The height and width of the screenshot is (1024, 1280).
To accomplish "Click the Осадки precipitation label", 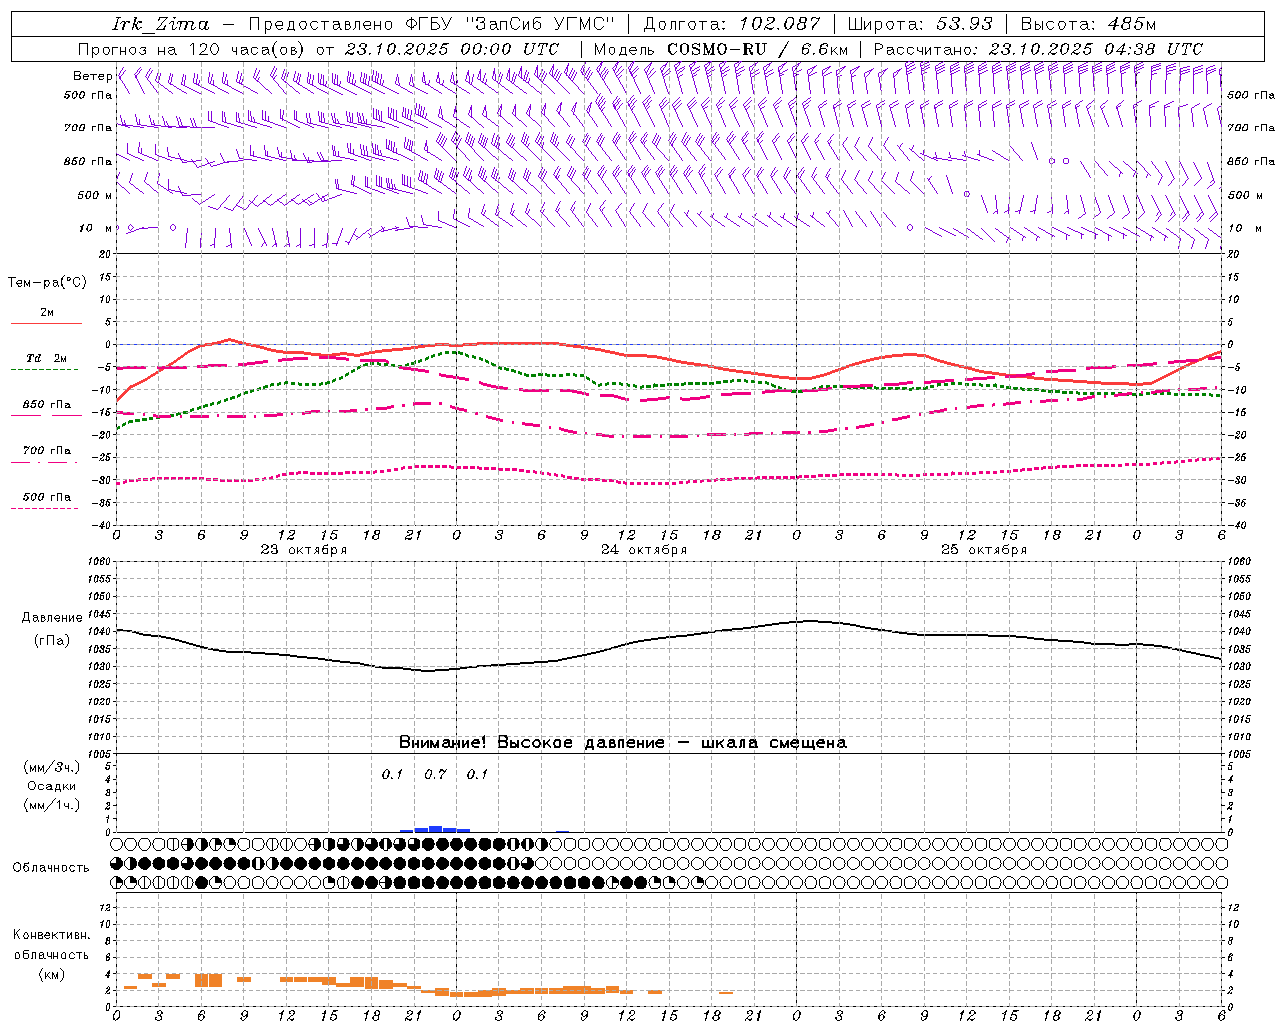I will pyautogui.click(x=52, y=786).
